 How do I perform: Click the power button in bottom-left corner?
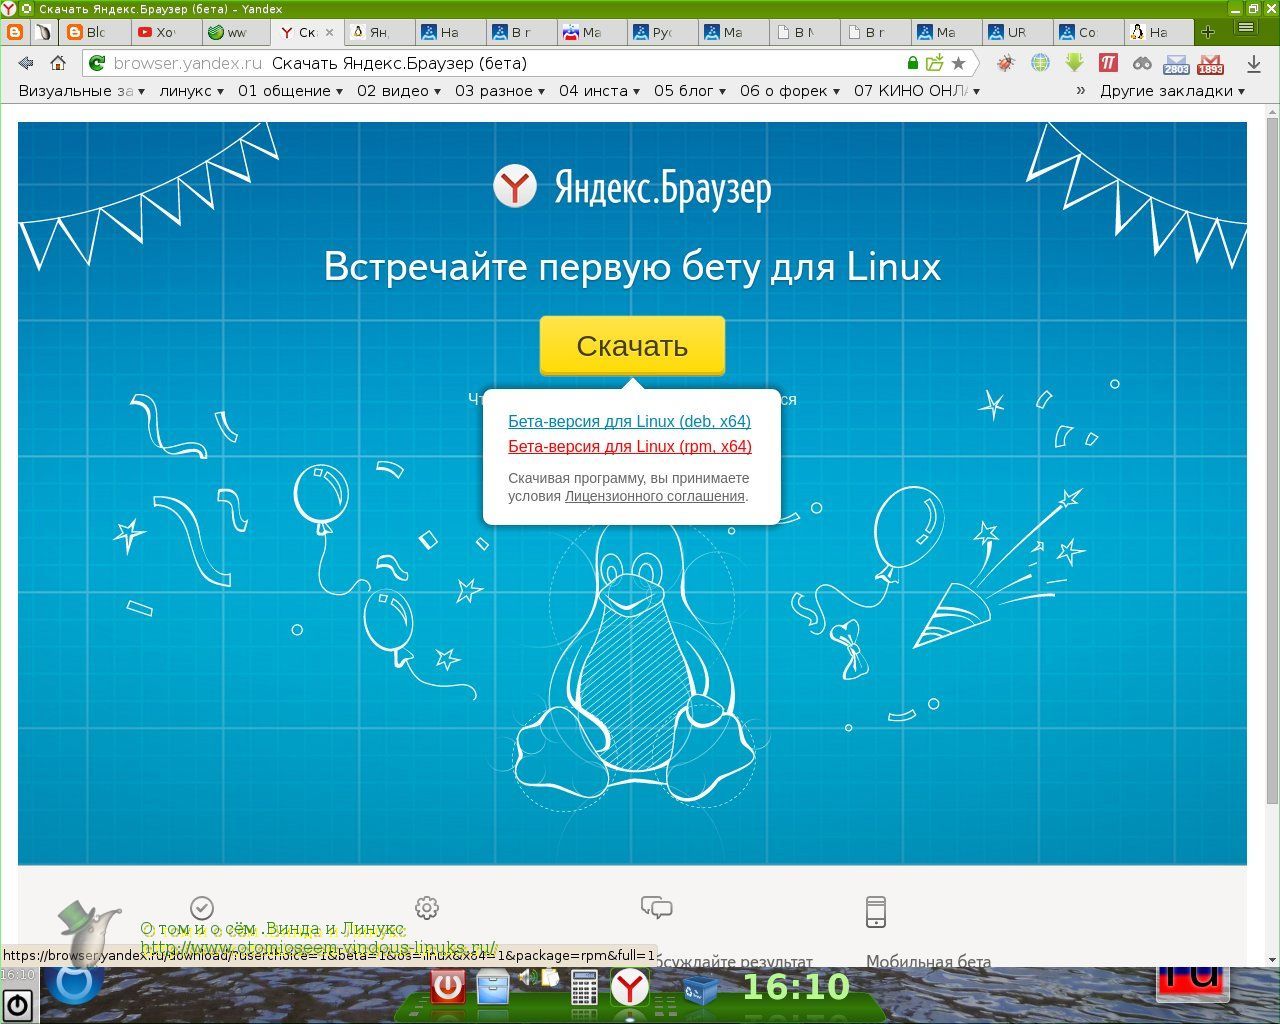pos(17,1005)
